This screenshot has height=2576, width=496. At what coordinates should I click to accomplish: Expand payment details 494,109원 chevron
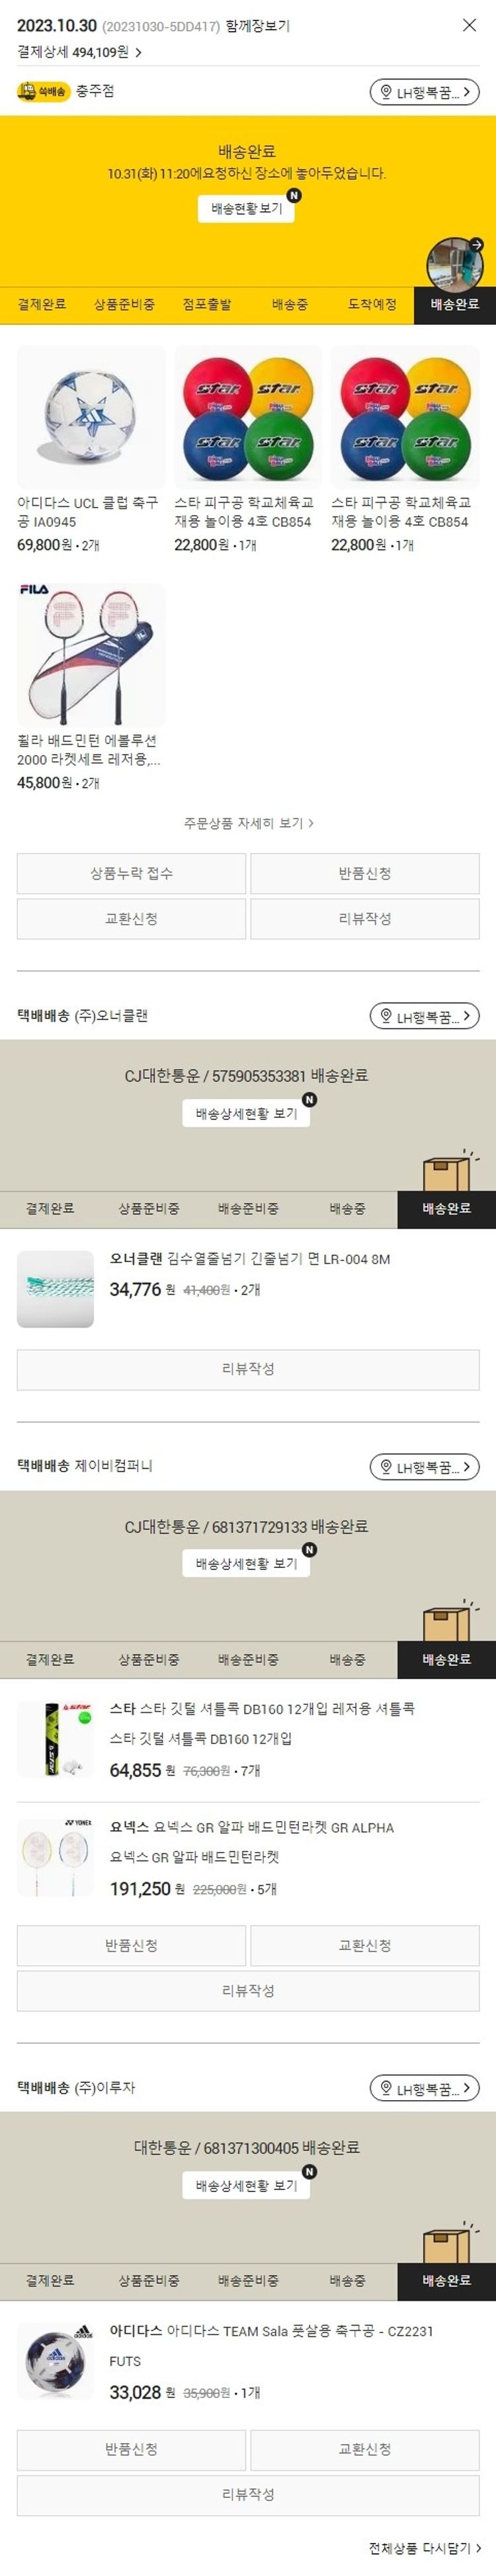(x=138, y=52)
